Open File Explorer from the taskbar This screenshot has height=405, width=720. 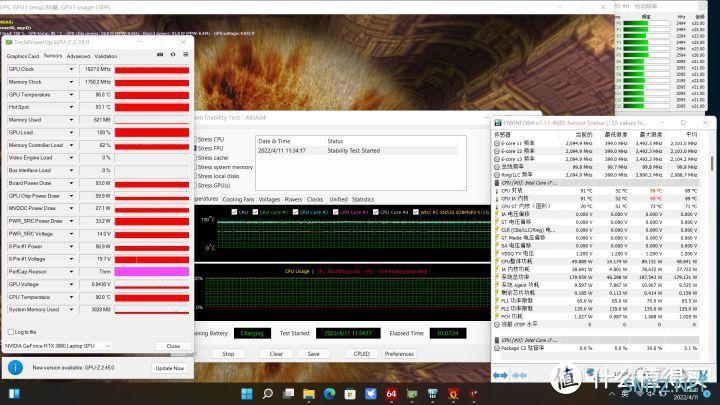pyautogui.click(x=309, y=394)
